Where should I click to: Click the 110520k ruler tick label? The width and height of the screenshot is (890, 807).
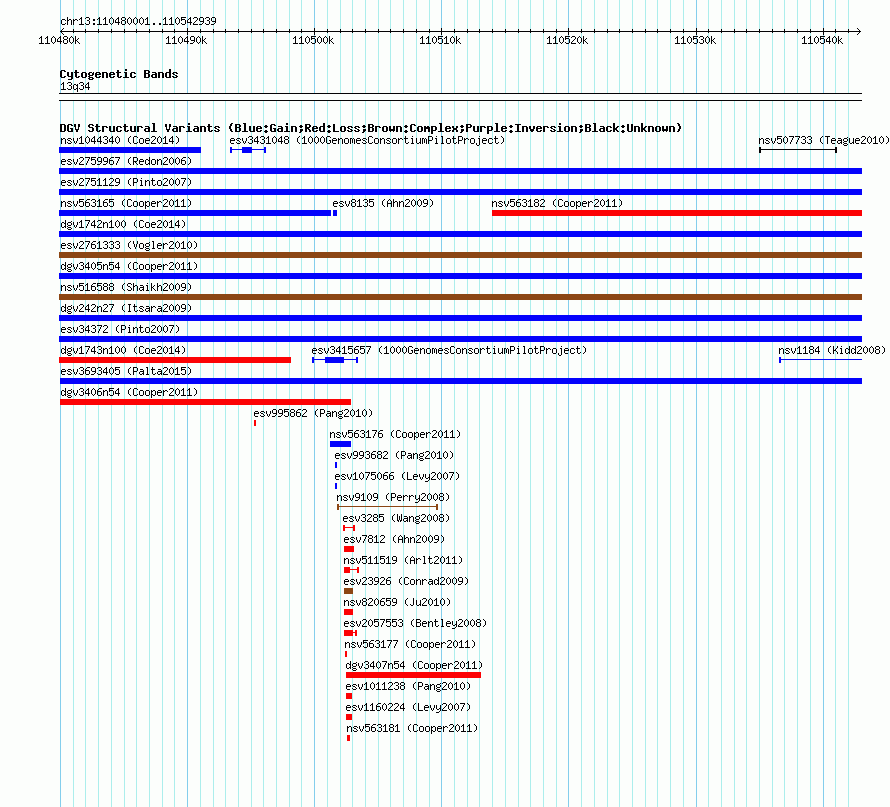[x=567, y=40]
